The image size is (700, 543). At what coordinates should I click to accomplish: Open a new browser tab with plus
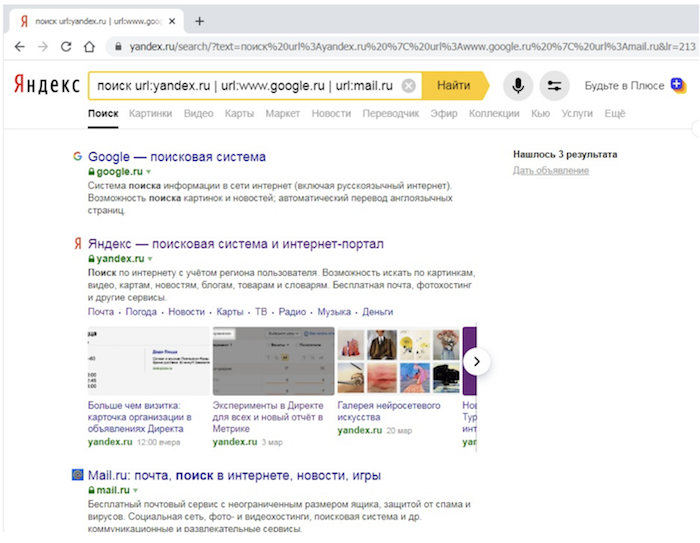[200, 21]
